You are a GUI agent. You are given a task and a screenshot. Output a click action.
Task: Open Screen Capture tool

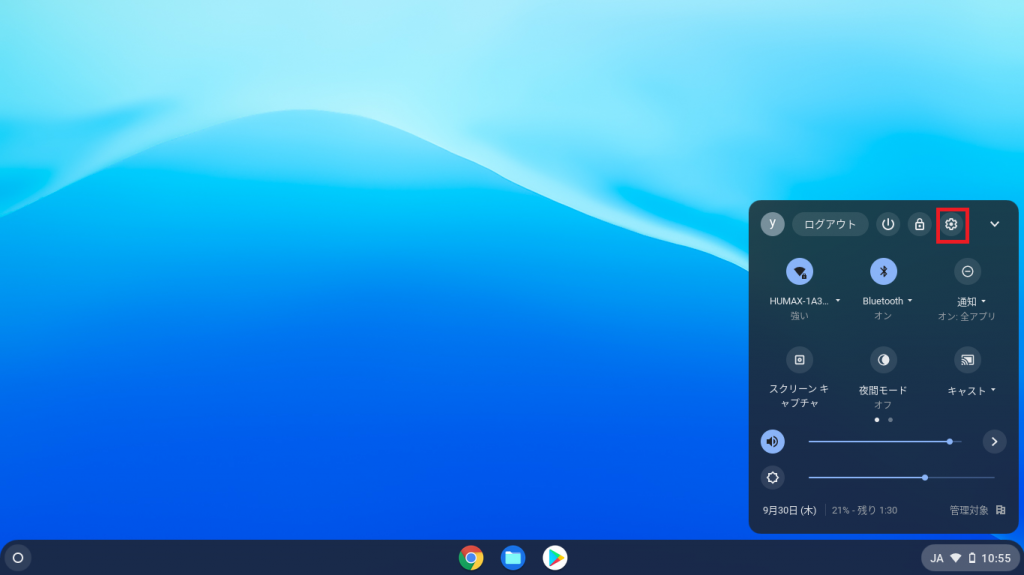[799, 360]
